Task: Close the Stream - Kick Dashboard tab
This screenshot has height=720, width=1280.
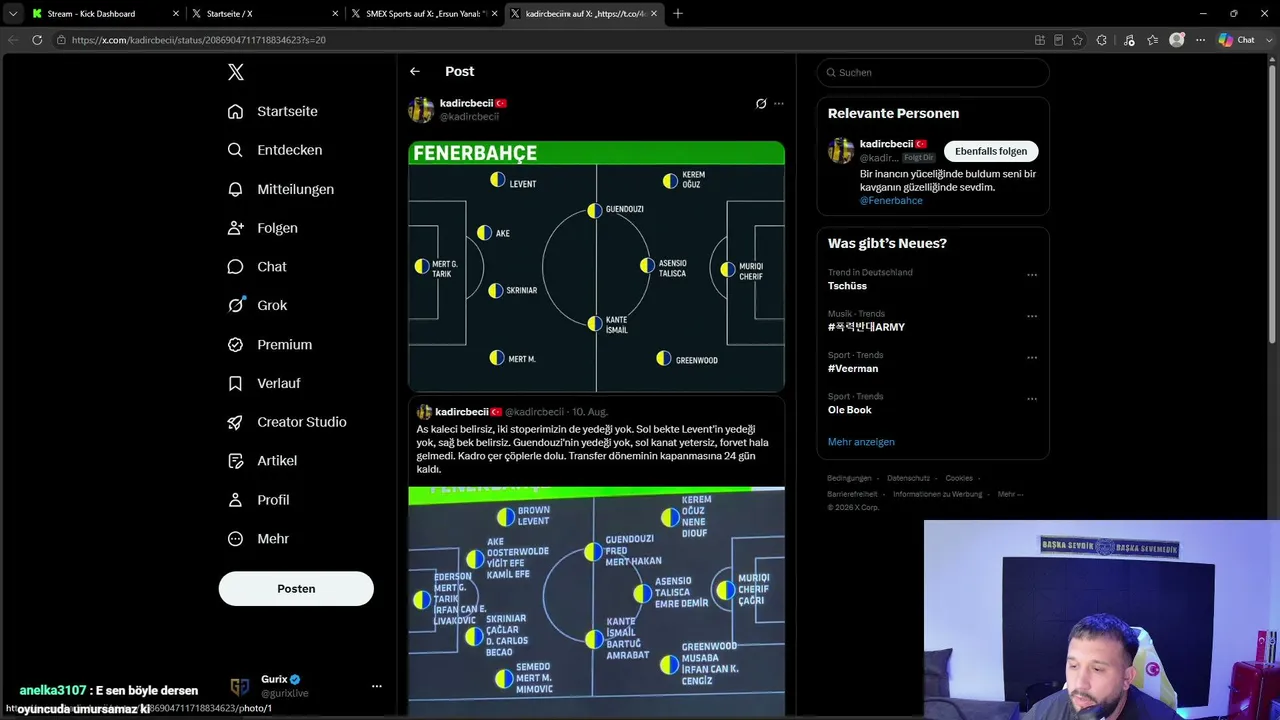Action: [x=176, y=14]
